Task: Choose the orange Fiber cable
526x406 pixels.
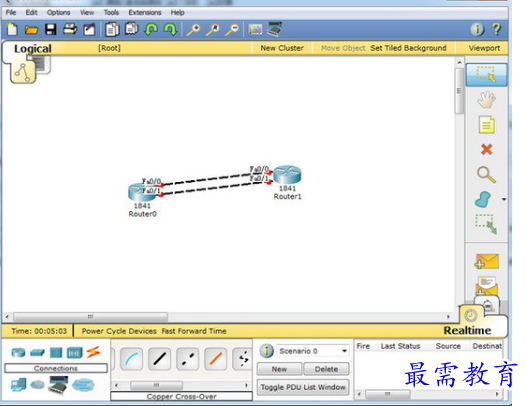Action: [216, 359]
